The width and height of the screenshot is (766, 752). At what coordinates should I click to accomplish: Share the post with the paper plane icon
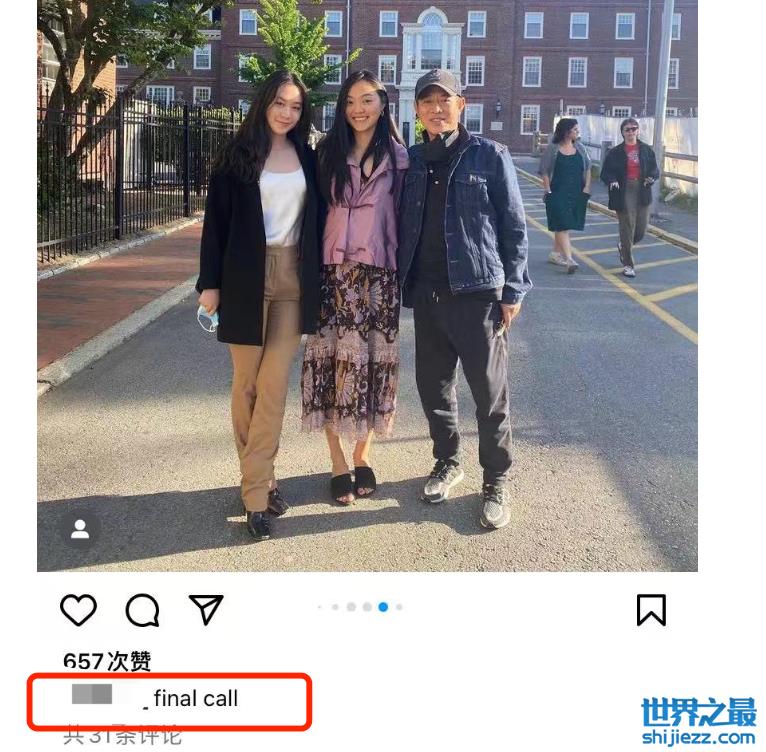[x=206, y=610]
